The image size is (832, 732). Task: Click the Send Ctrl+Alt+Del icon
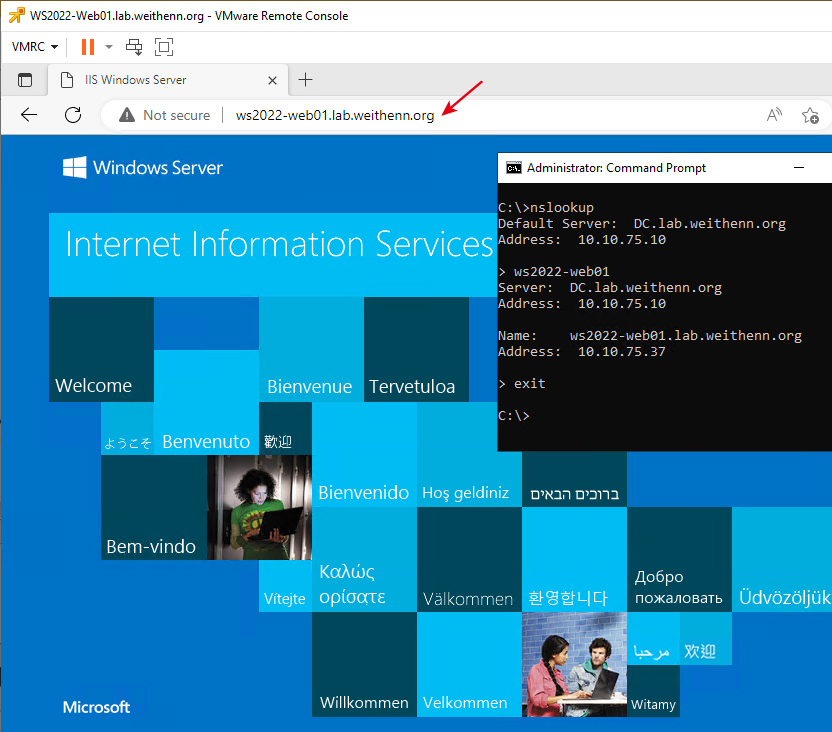[x=134, y=47]
